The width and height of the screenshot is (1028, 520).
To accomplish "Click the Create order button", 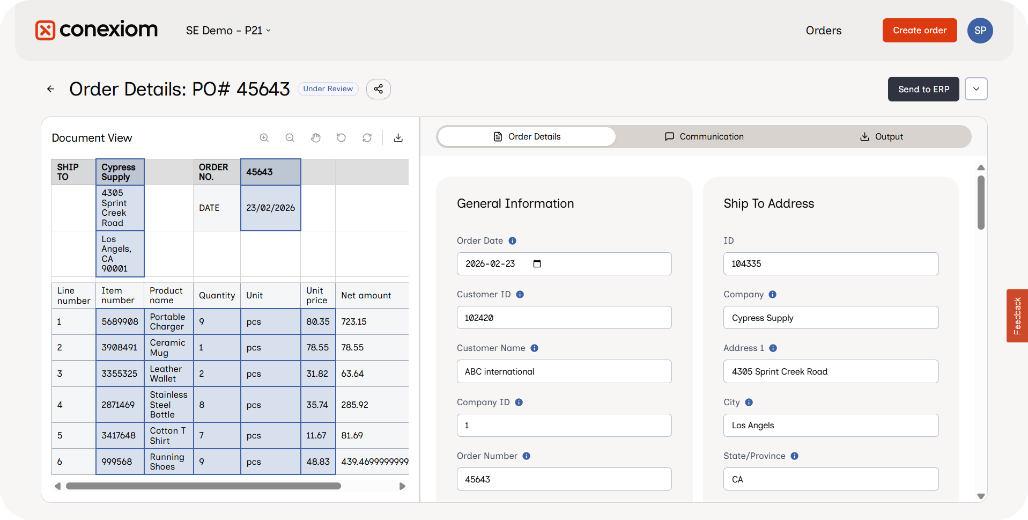I will pyautogui.click(x=919, y=30).
